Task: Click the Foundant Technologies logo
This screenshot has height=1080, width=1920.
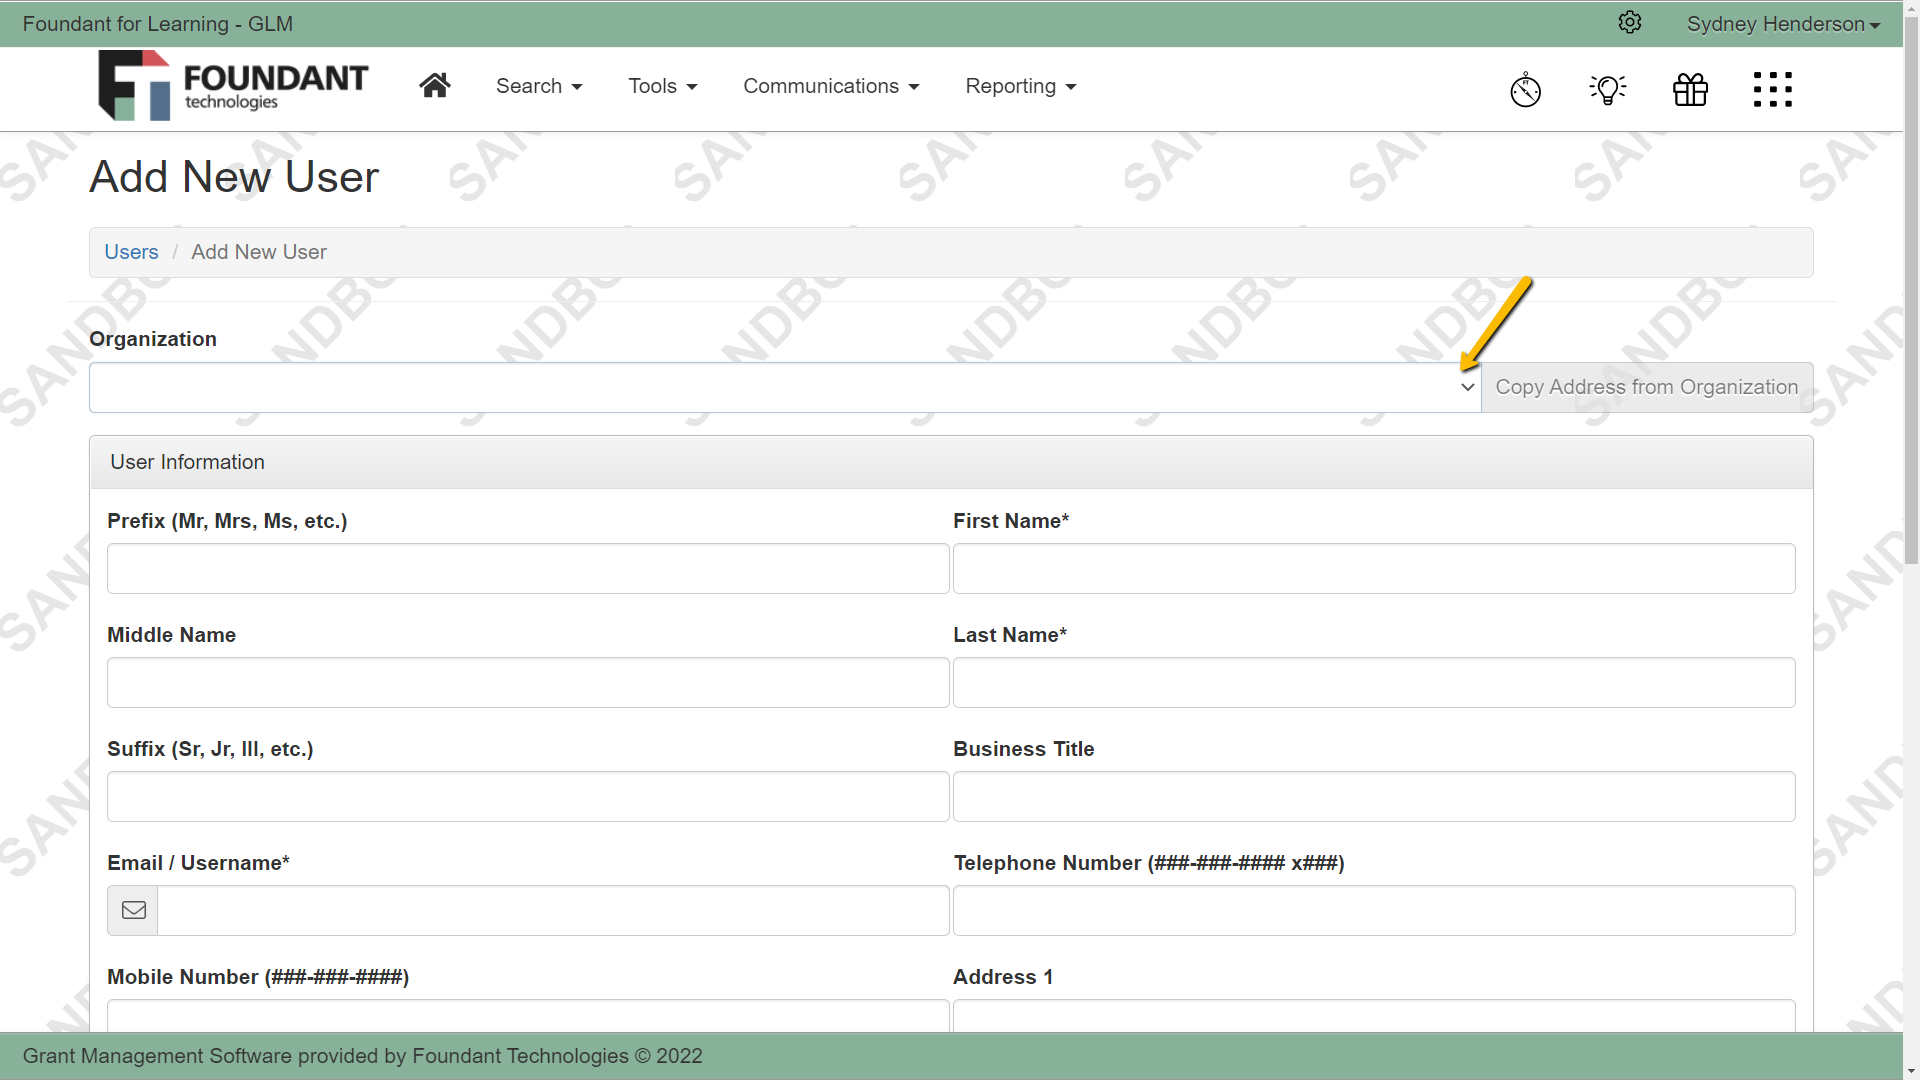Action: coord(233,85)
